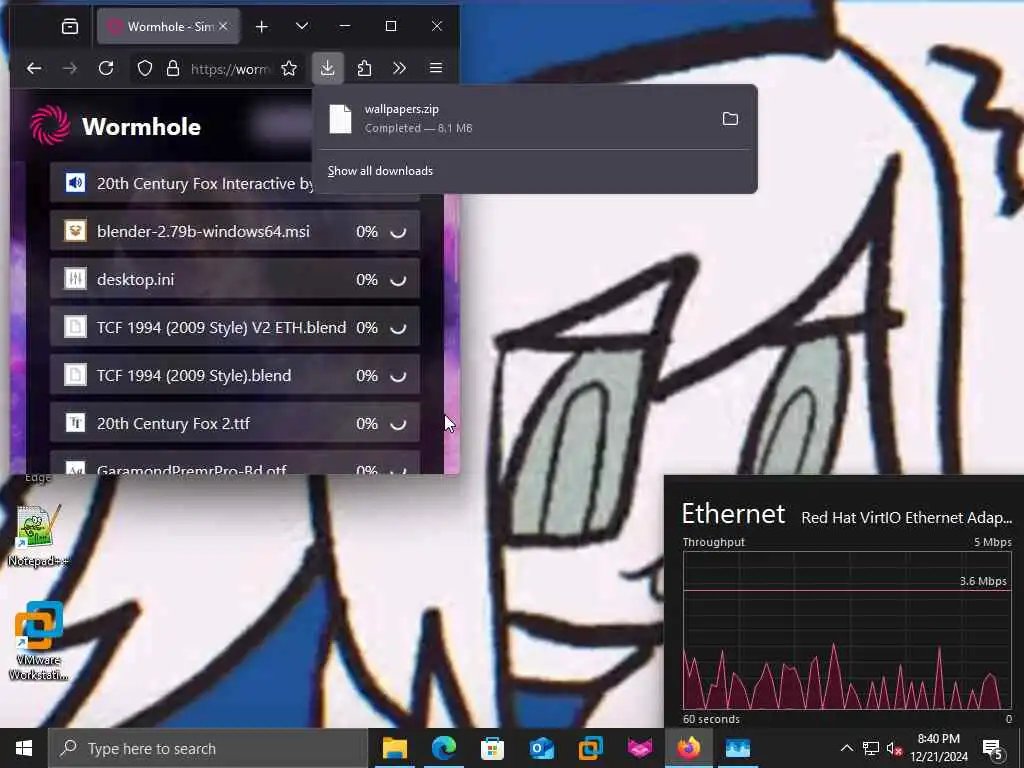Show wallpapers.zip in folder
The height and width of the screenshot is (768, 1024).
(730, 118)
